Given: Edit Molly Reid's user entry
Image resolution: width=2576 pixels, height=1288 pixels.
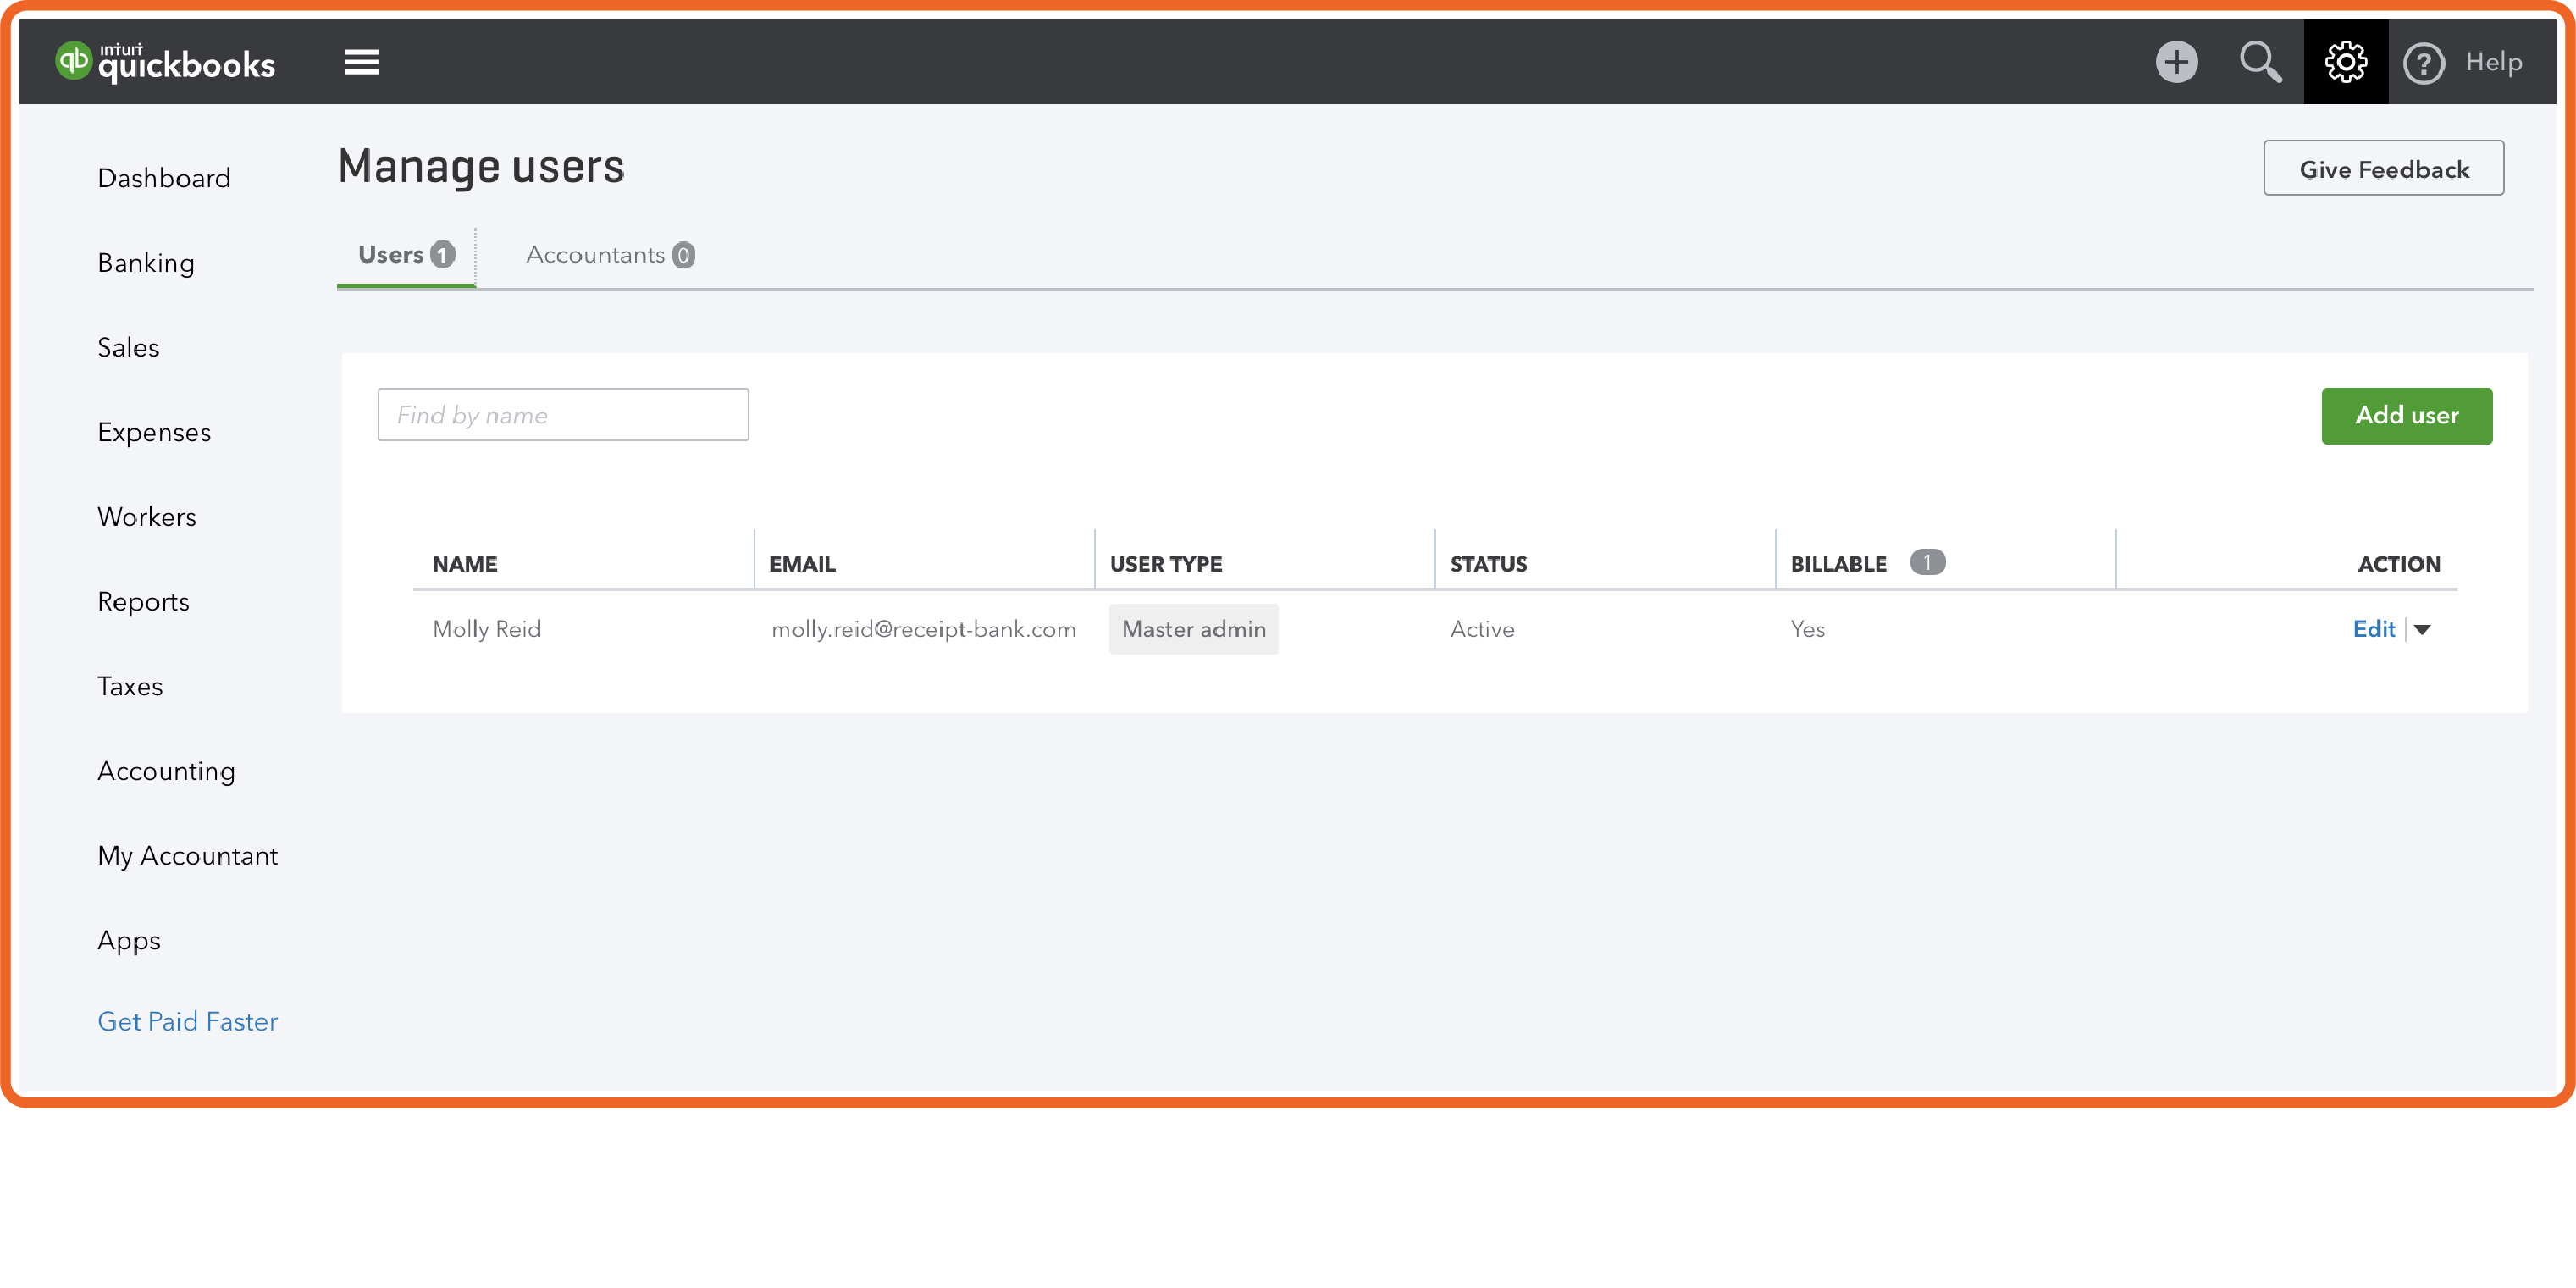Looking at the screenshot, I should (x=2373, y=629).
